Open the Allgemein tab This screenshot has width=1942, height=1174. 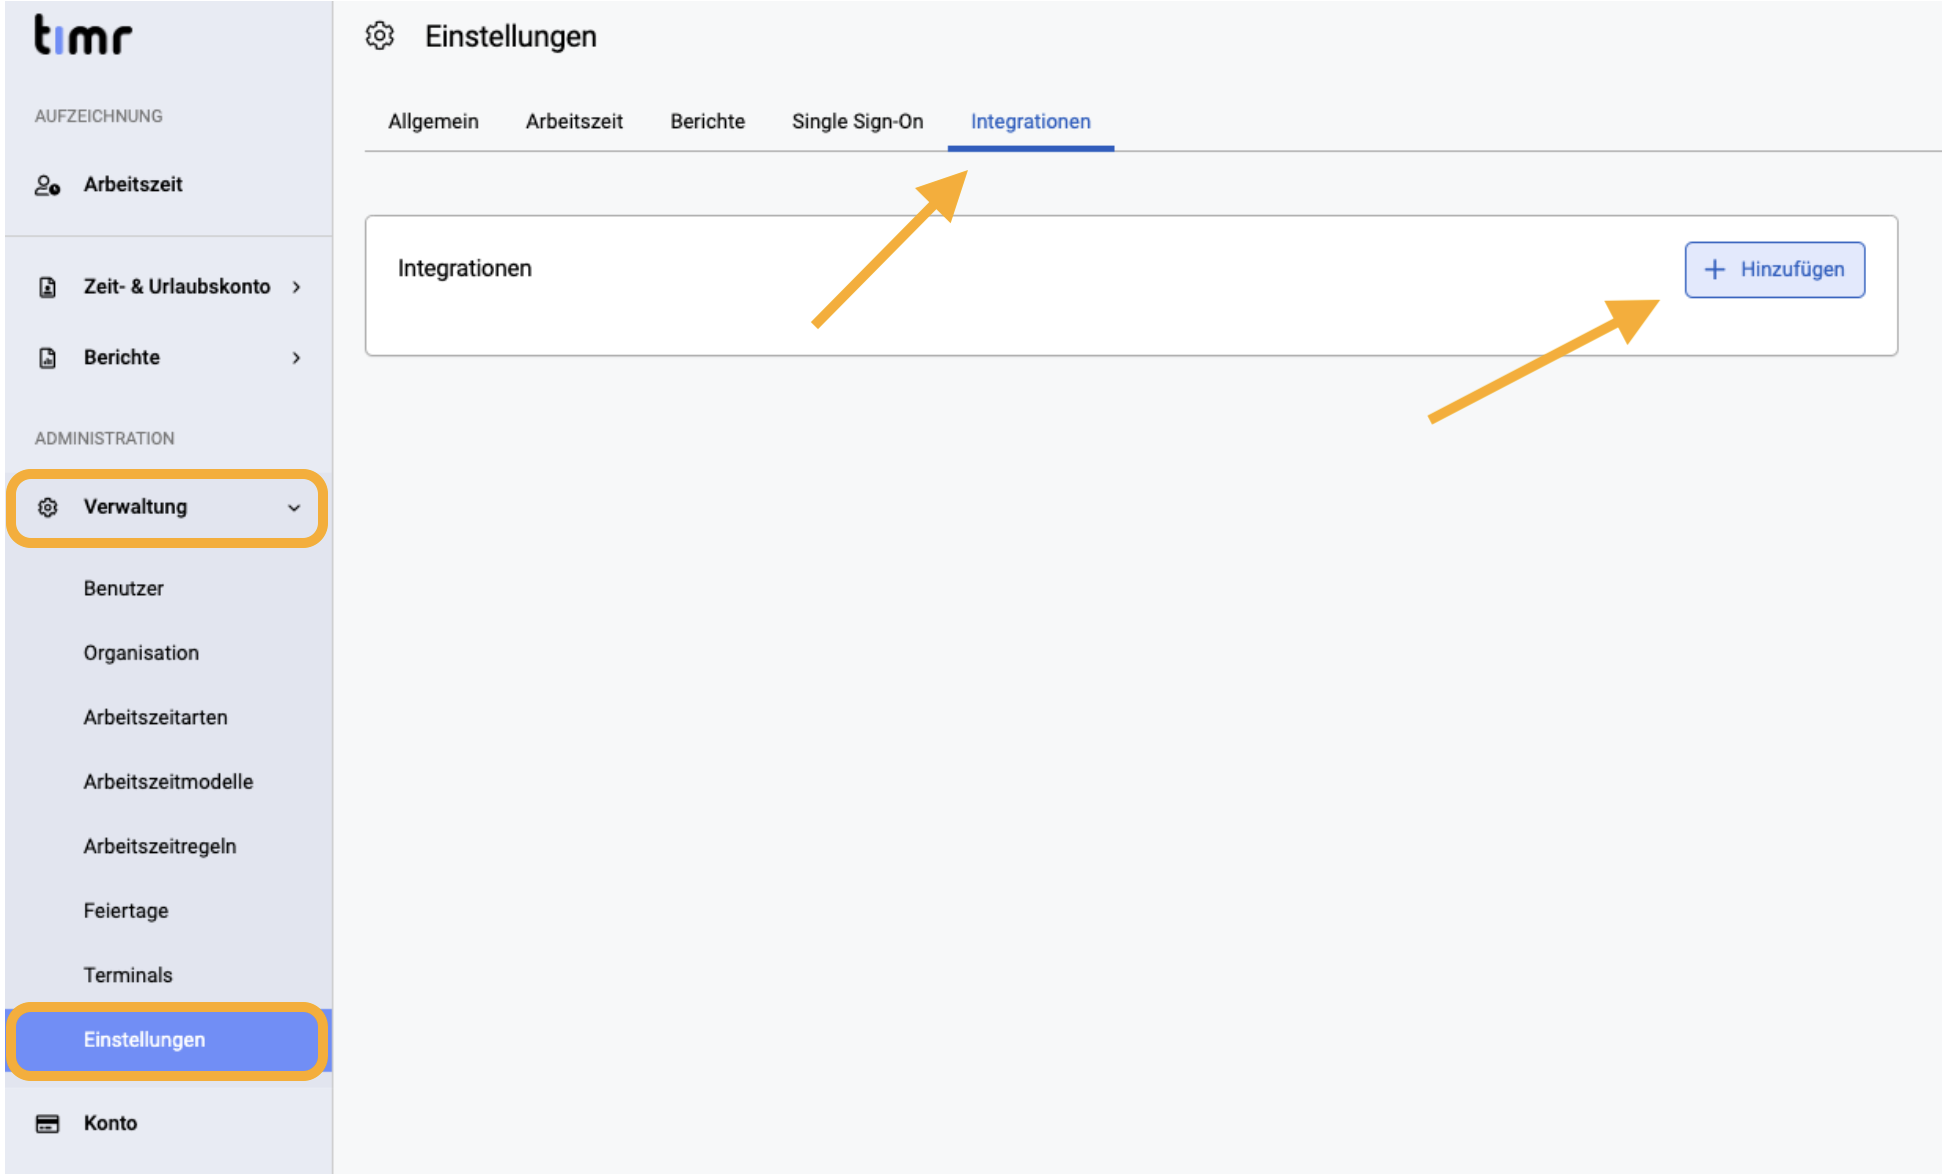click(x=433, y=121)
